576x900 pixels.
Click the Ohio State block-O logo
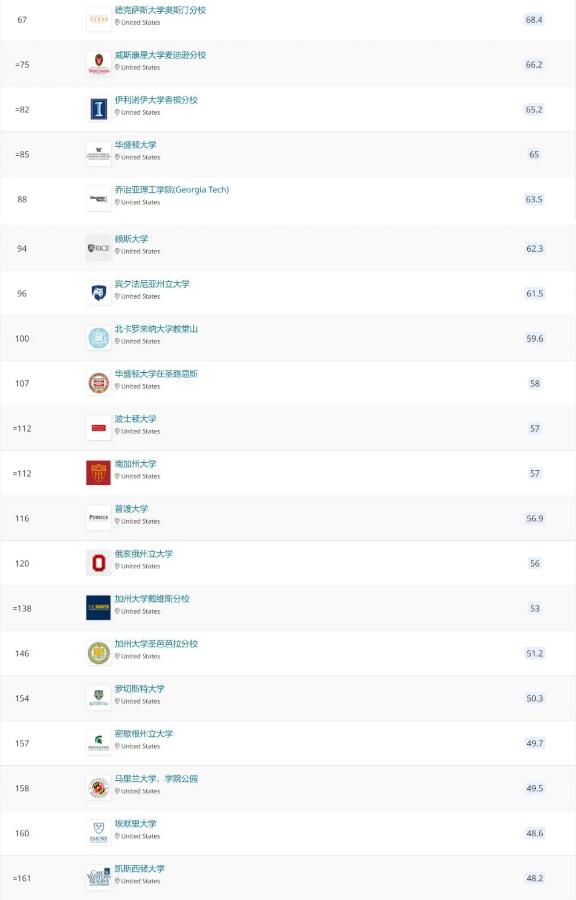coord(98,562)
